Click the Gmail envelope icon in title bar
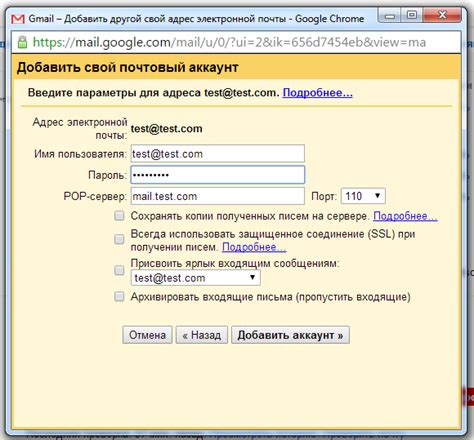Image resolution: width=474 pixels, height=440 pixels. [18, 19]
